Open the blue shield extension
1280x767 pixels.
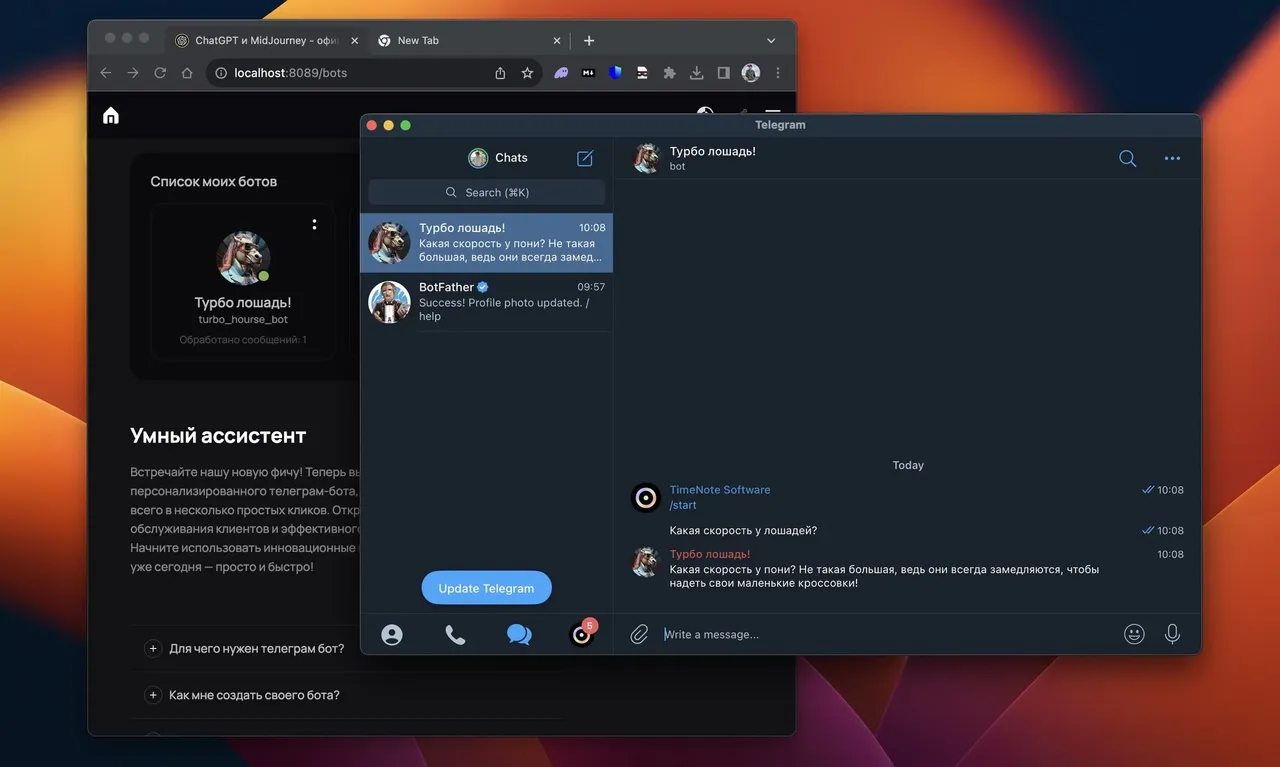click(x=615, y=73)
